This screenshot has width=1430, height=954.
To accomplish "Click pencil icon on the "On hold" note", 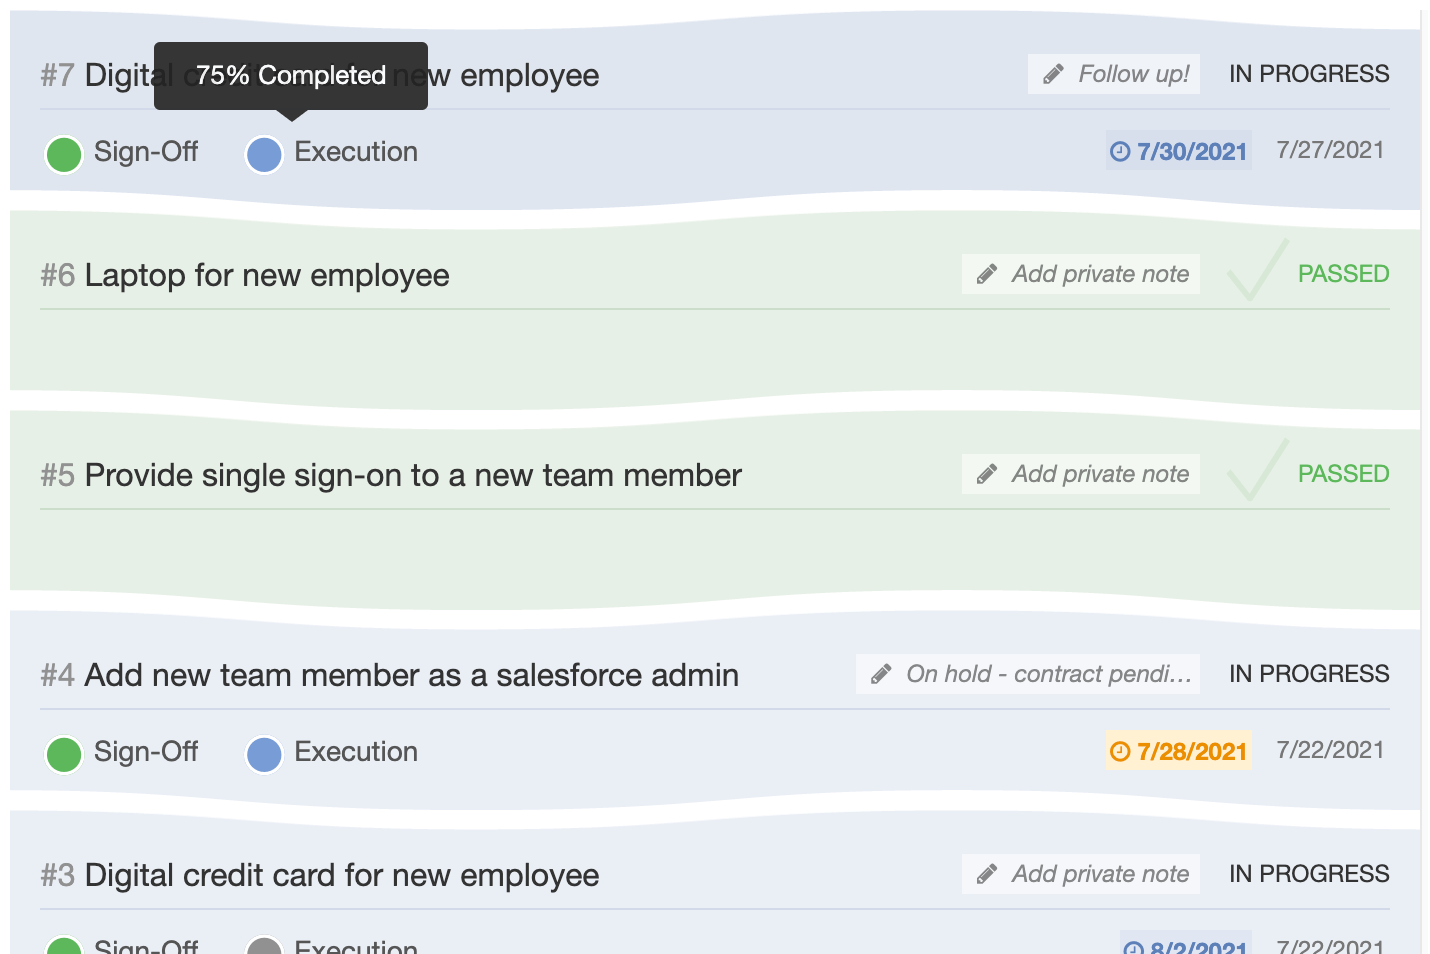I will (x=880, y=673).
